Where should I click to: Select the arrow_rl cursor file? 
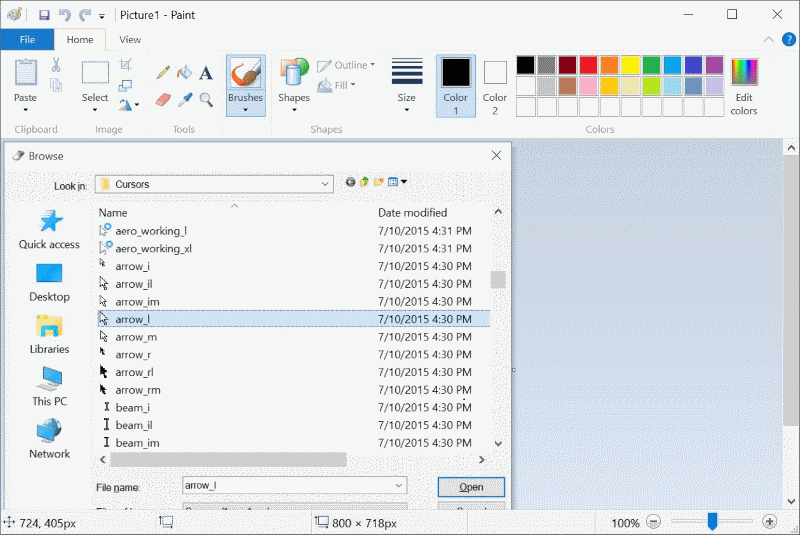coord(294,372)
